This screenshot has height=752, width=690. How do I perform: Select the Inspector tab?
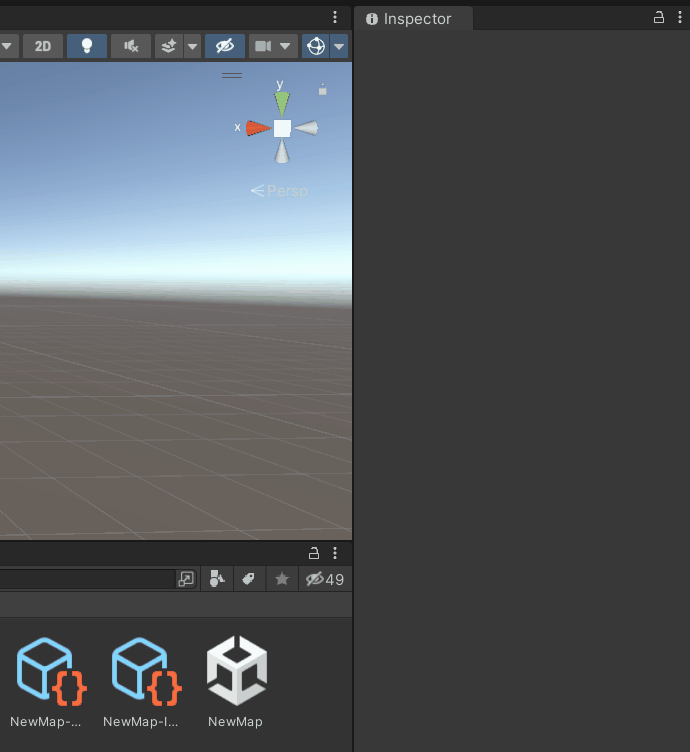[x=413, y=19]
